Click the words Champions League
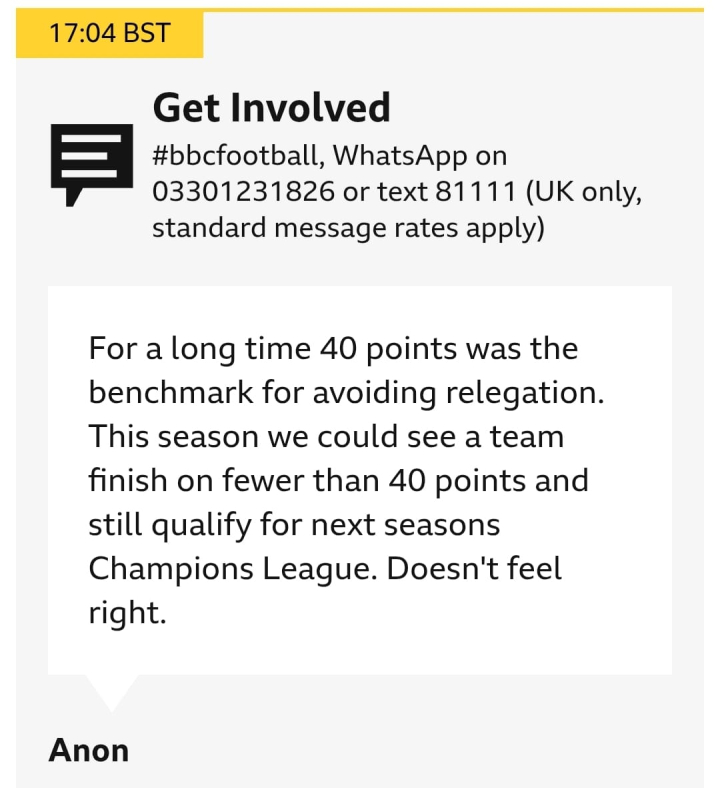Viewport: 720px width, 788px height. (233, 570)
